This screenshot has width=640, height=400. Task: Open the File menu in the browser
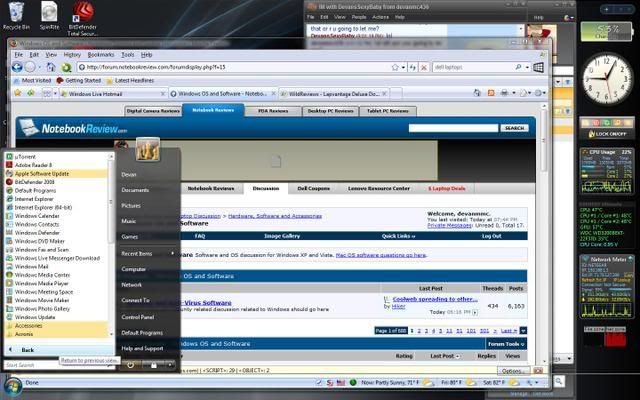(19, 55)
